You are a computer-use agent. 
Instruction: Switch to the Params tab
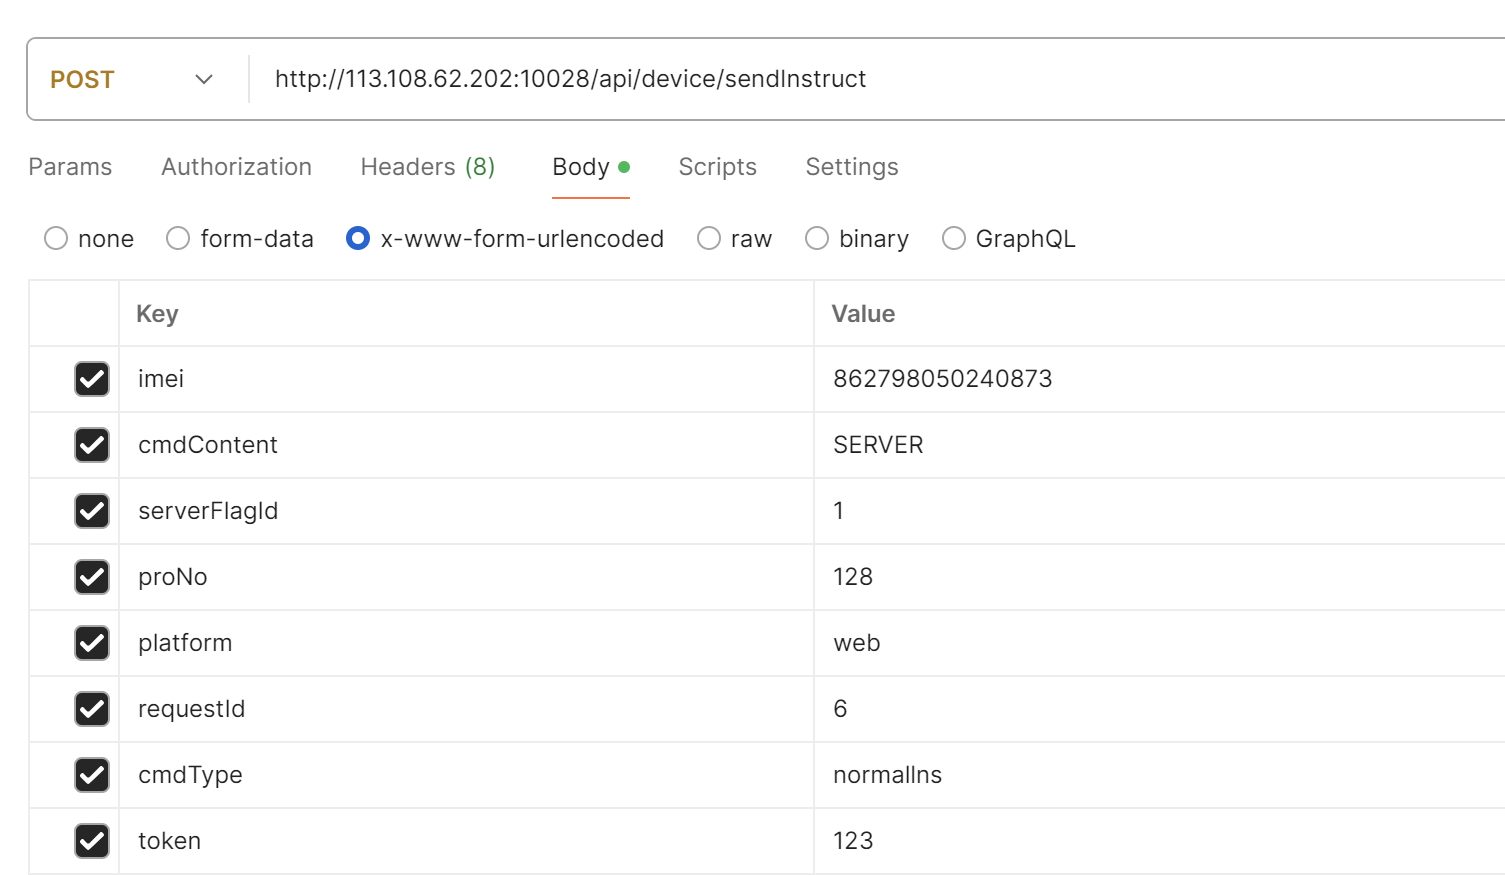tap(70, 167)
